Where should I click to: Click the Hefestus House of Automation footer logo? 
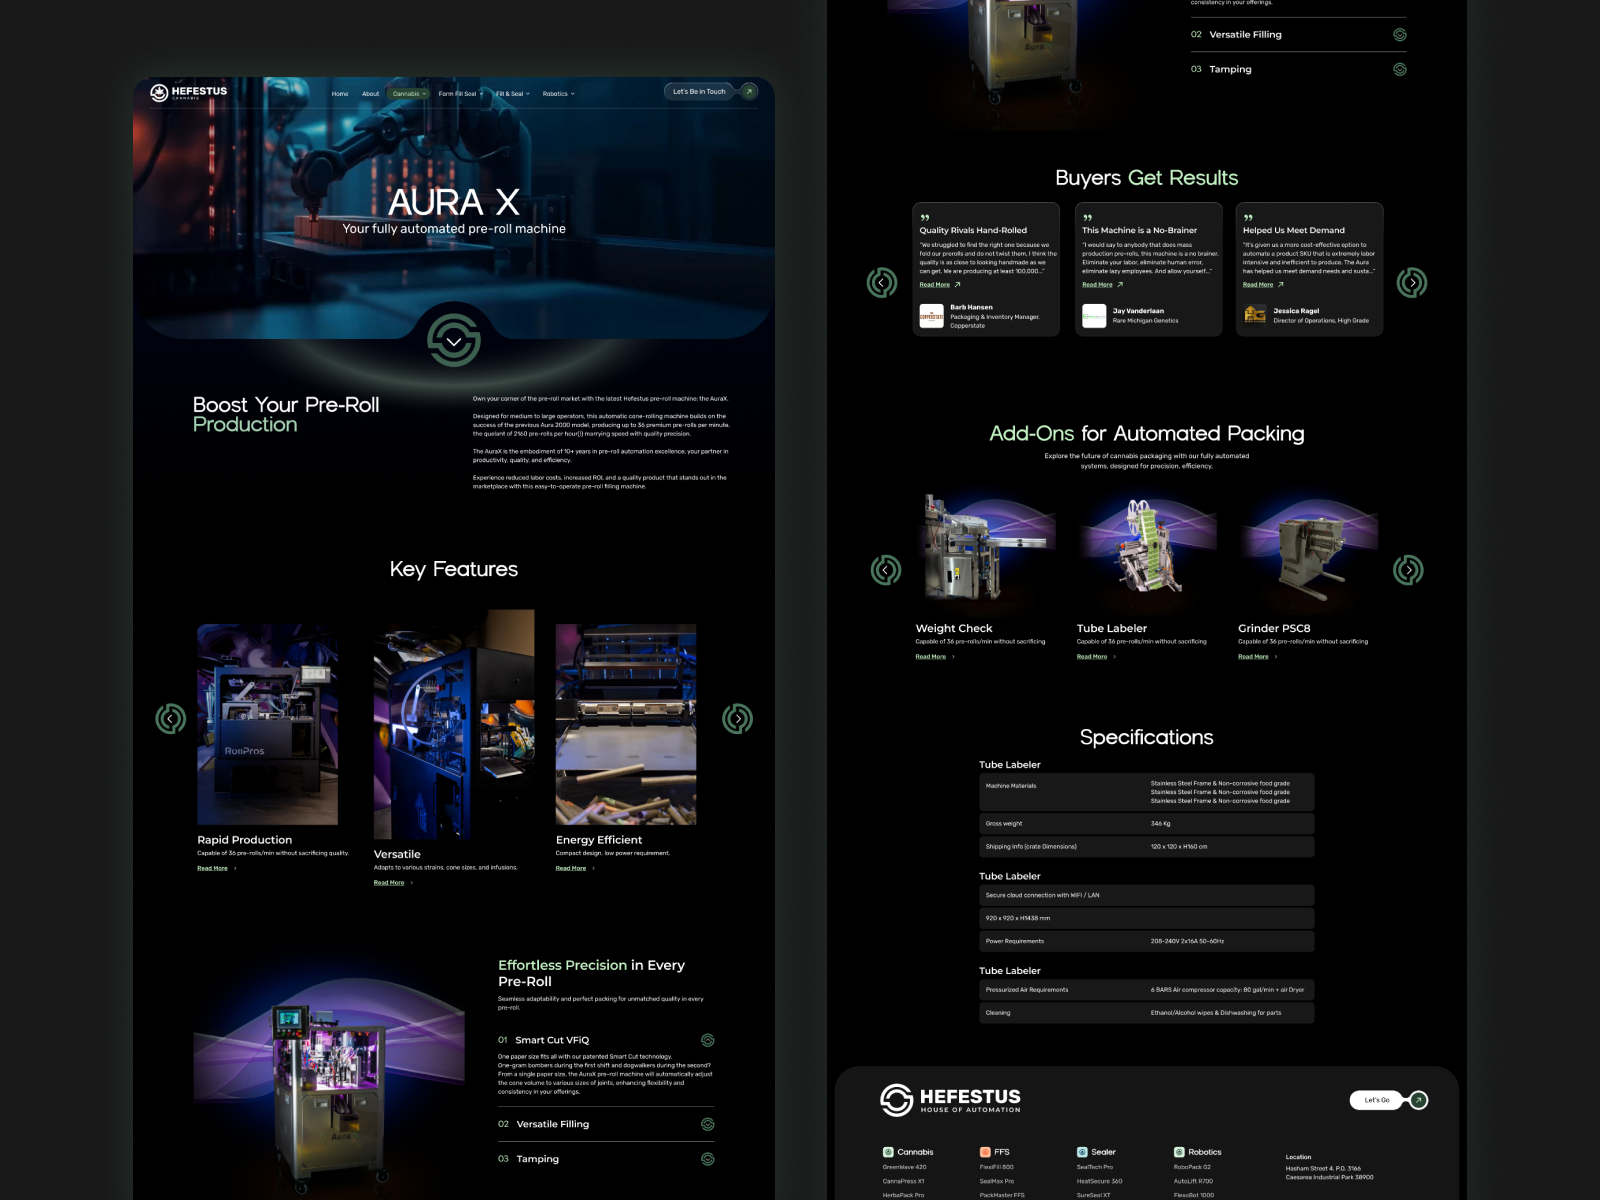tap(950, 1100)
